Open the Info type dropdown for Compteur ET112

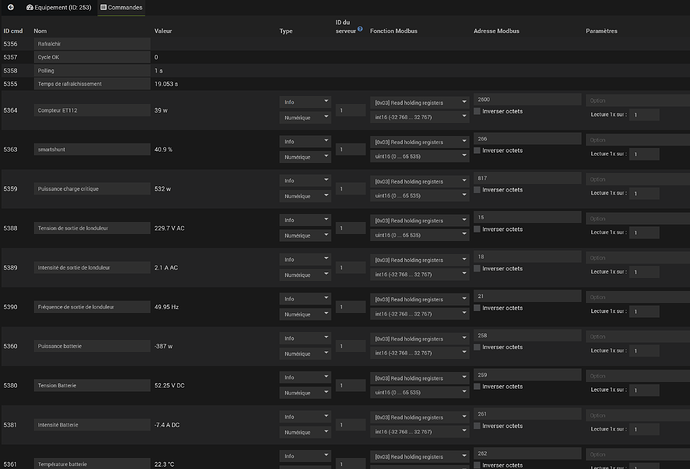pos(305,101)
